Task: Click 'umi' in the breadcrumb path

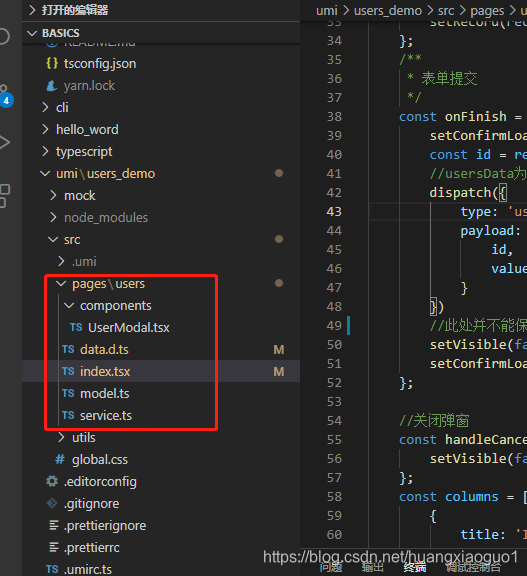Action: pyautogui.click(x=326, y=11)
